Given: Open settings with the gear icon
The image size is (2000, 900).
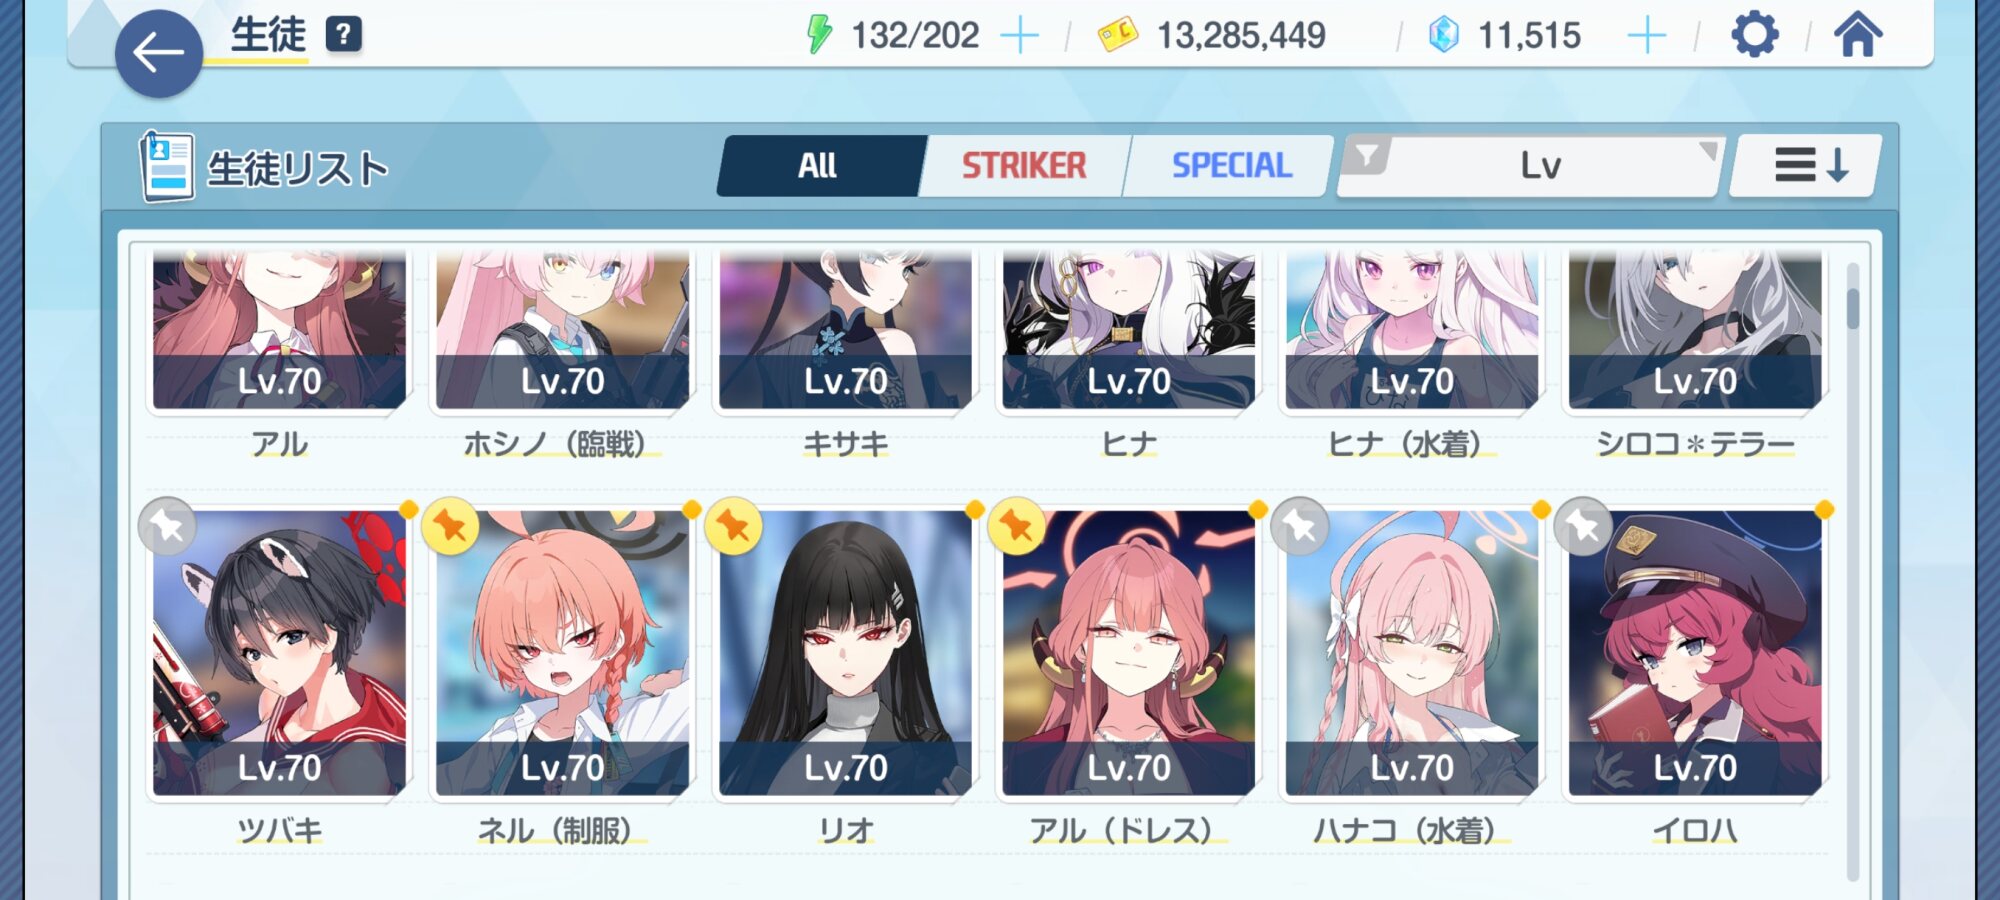Looking at the screenshot, I should [x=1755, y=35].
